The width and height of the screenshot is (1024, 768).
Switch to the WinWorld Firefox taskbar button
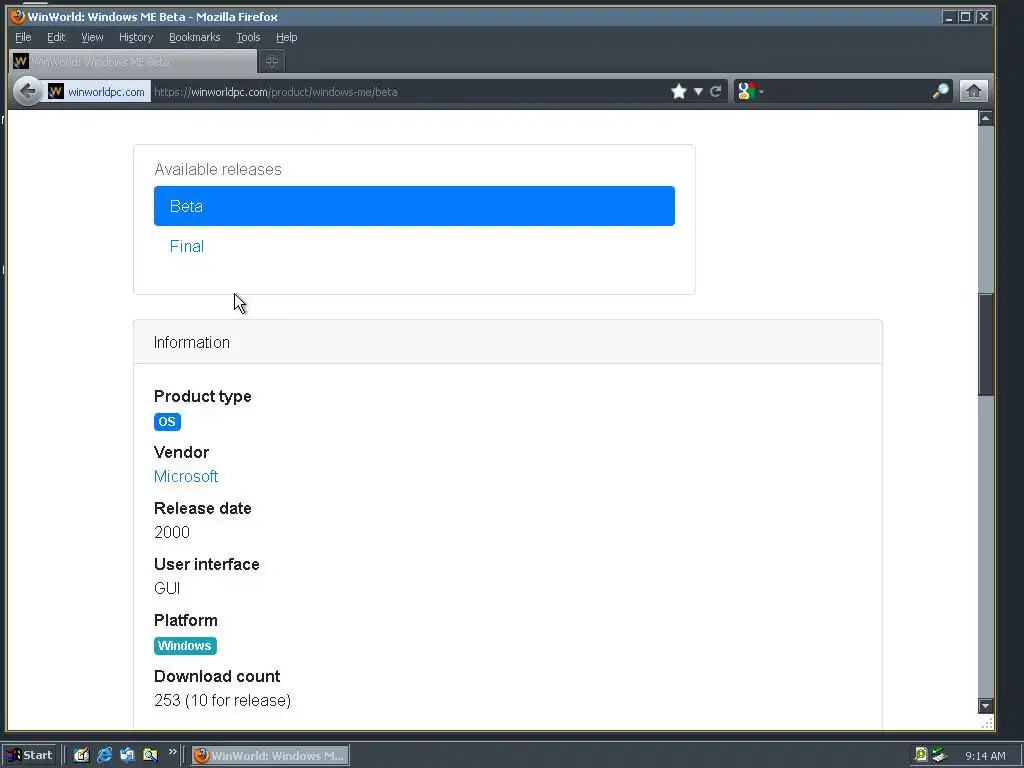[x=270, y=756]
